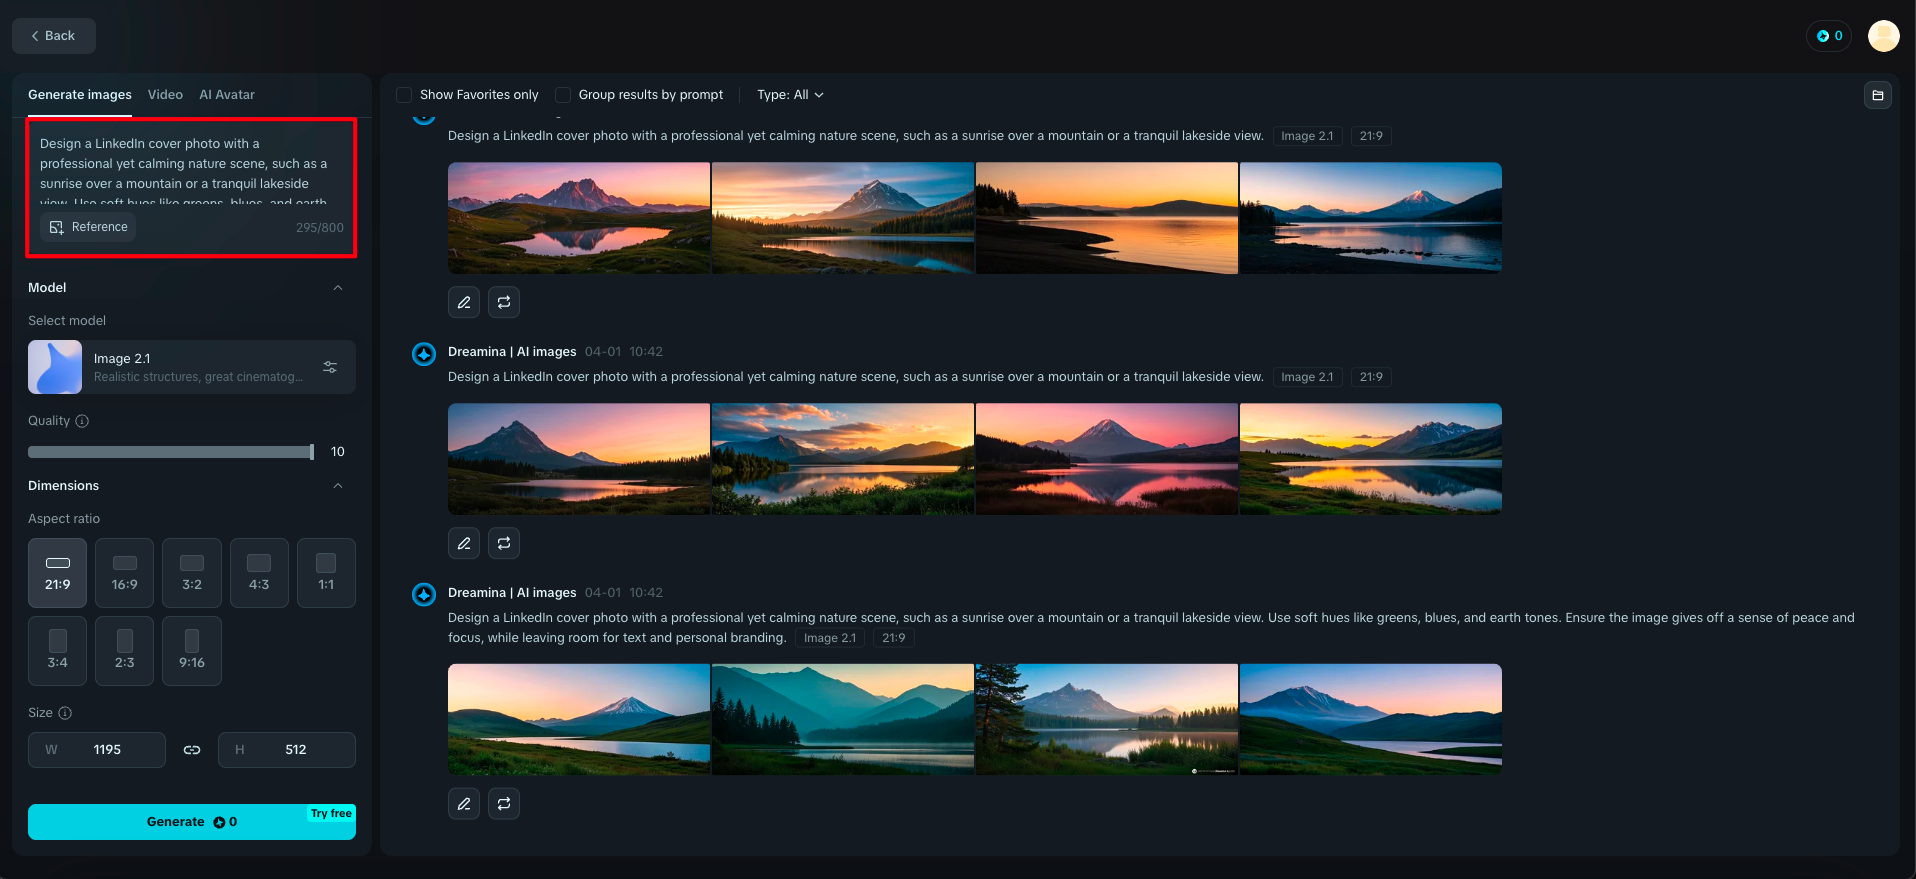The image size is (1916, 879).
Task: Click the 21:9 tag on the top result
Action: (x=1371, y=136)
